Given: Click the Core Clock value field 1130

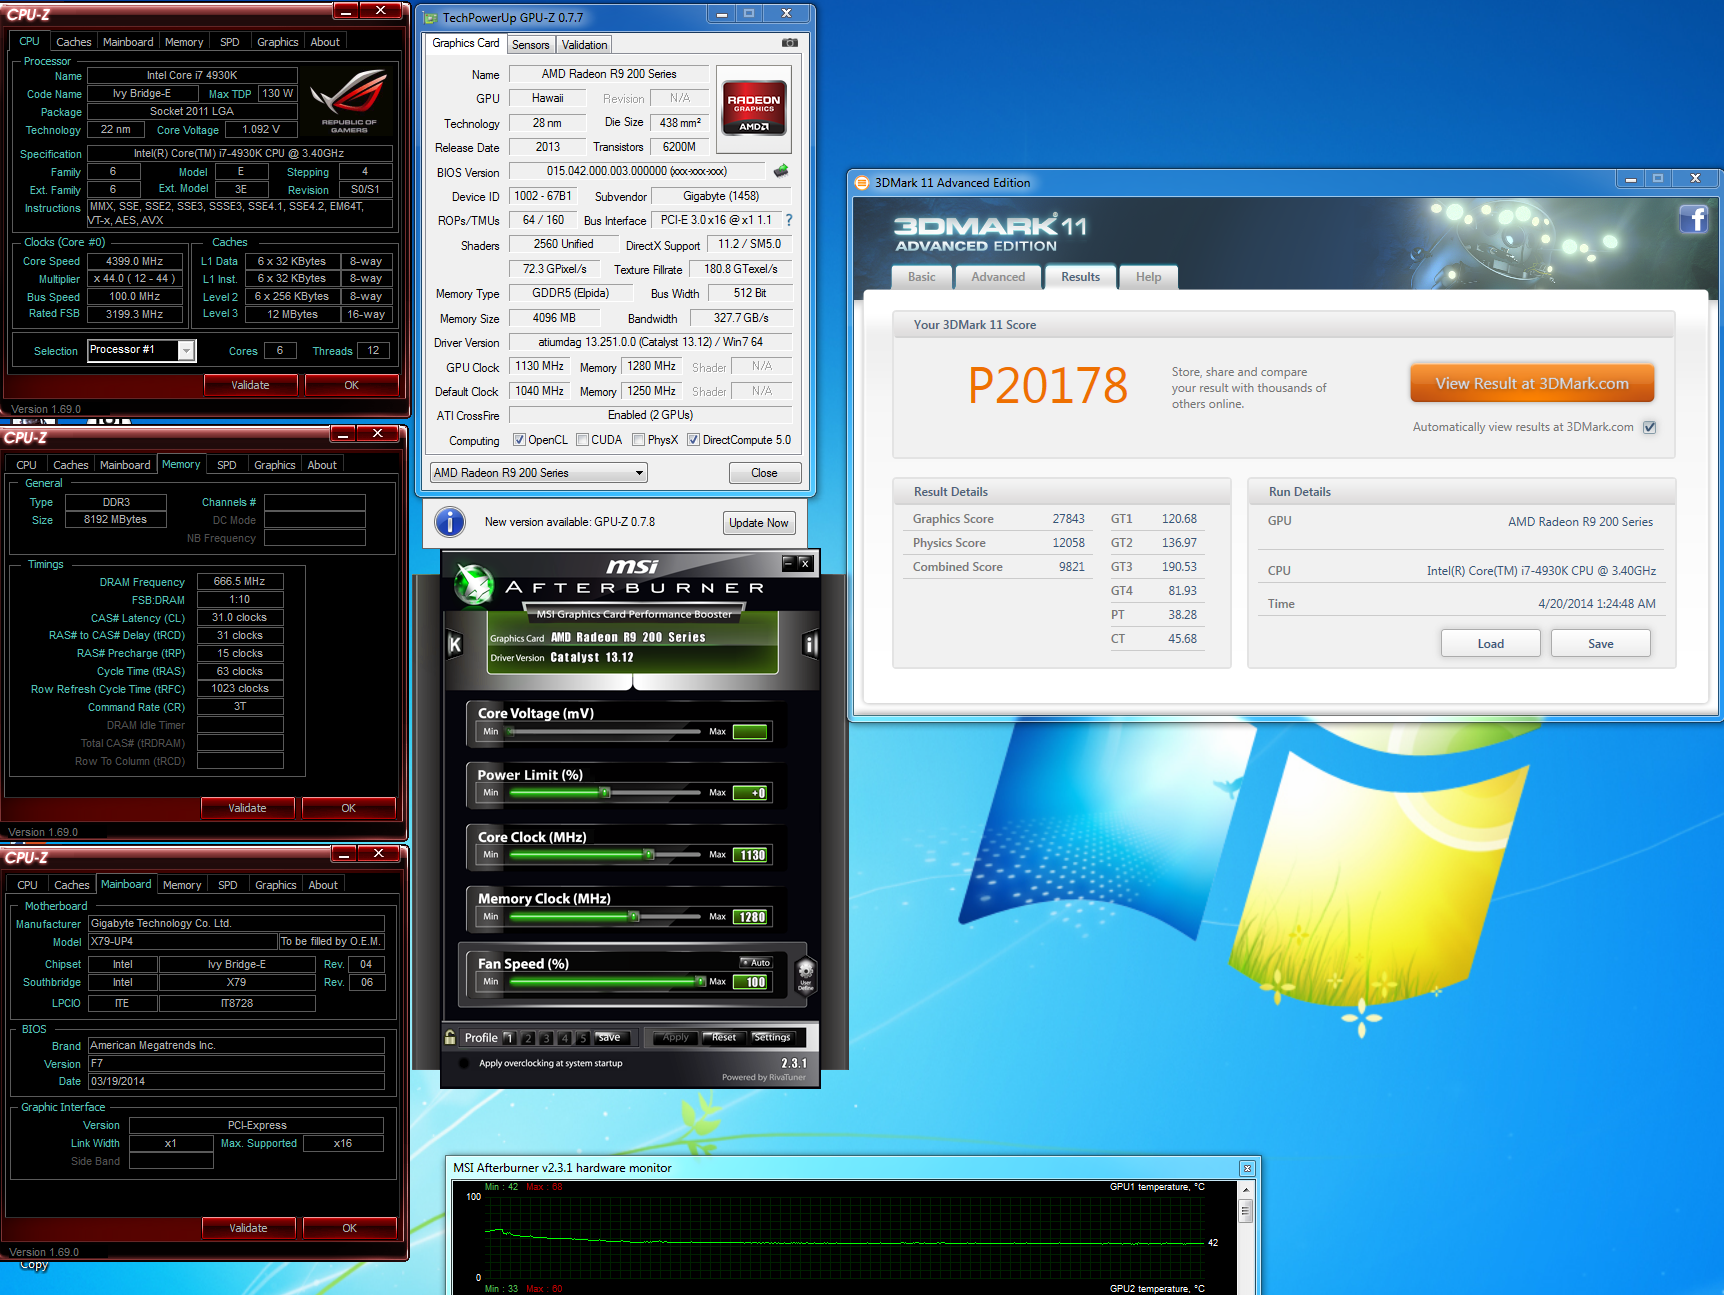Looking at the screenshot, I should click(x=751, y=855).
